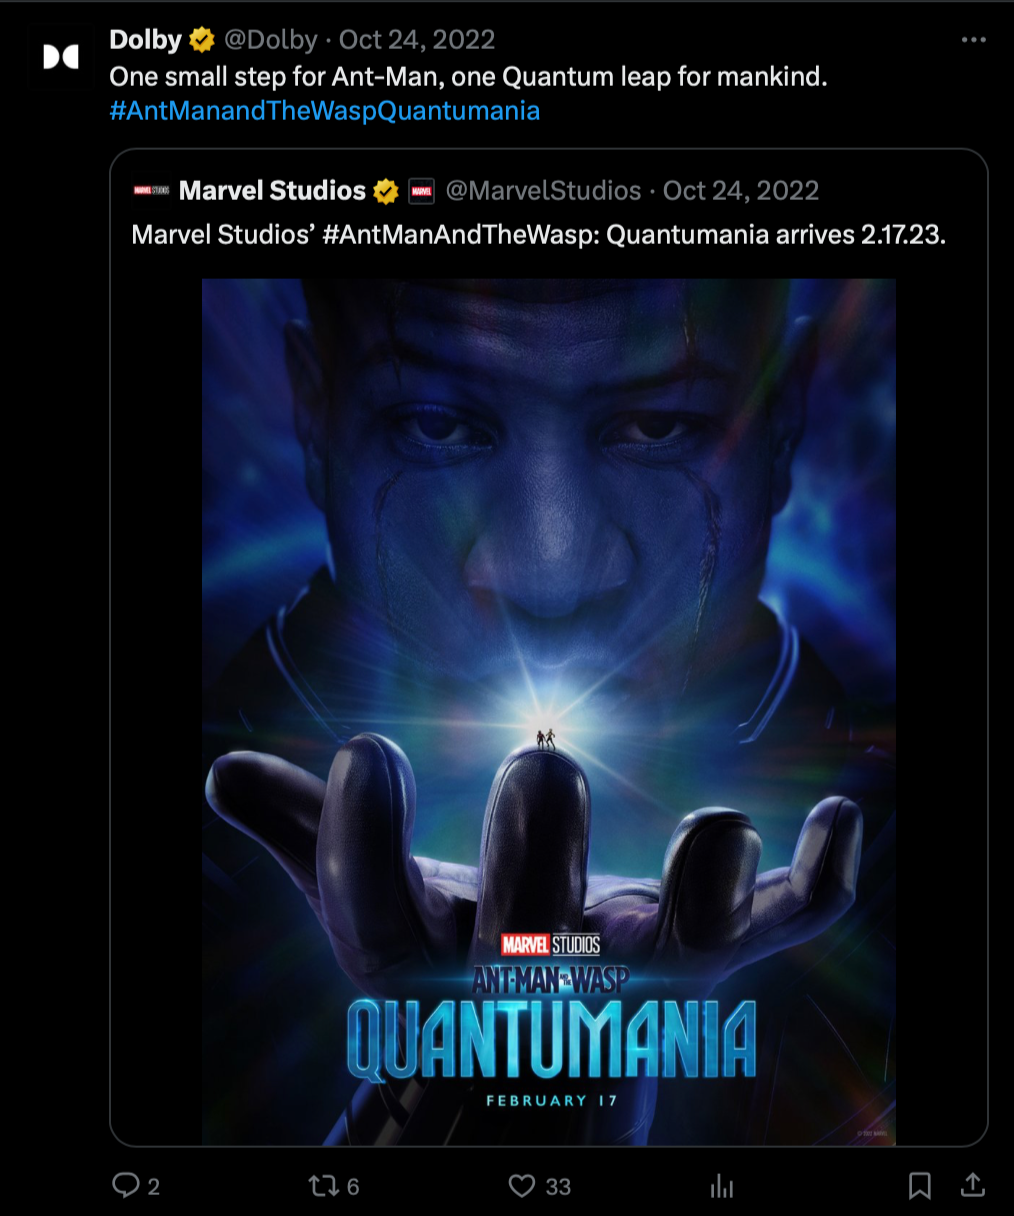Click the @MarvelStudios handle in quote
Screen dimensions: 1014x1216
tap(543, 191)
